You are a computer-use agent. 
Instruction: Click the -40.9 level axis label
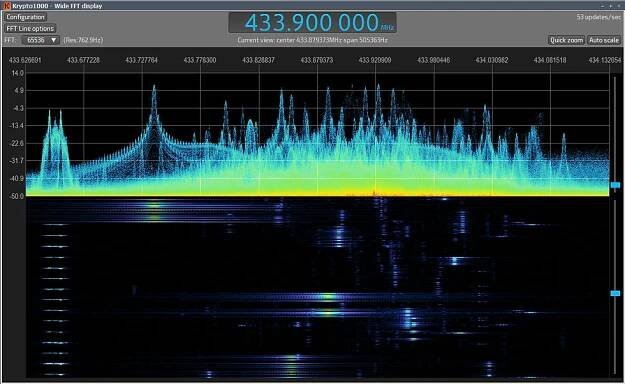point(17,178)
